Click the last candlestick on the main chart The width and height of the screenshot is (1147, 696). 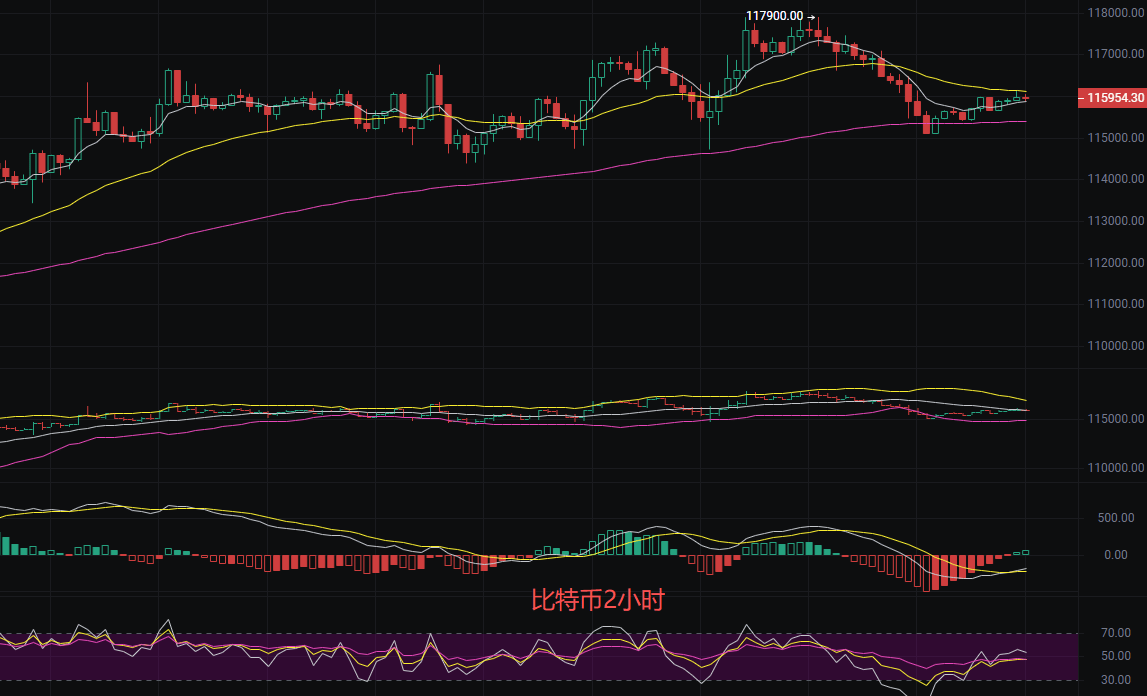tap(1025, 97)
